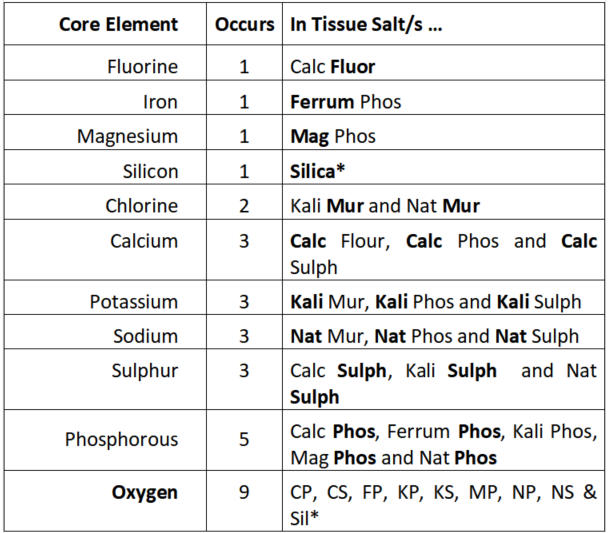
Task: Click the Mag Phos entry
Action: (333, 136)
